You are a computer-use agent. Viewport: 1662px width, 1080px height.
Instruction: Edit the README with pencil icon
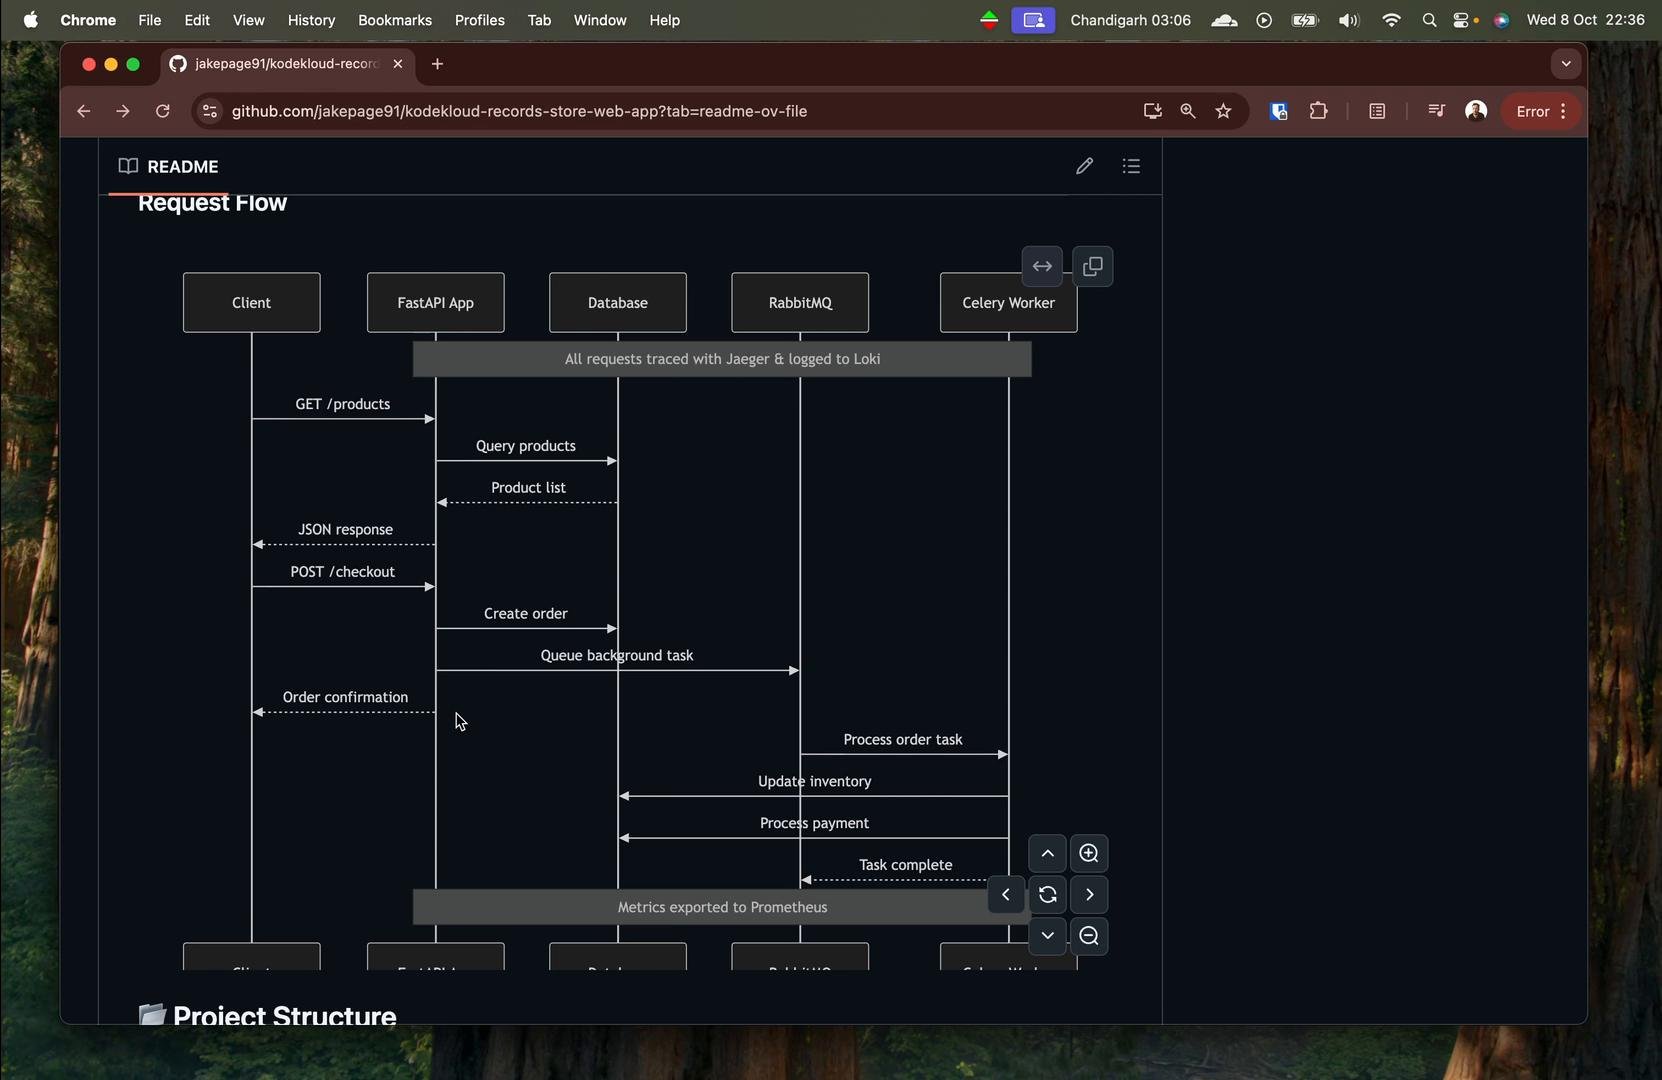(1085, 166)
